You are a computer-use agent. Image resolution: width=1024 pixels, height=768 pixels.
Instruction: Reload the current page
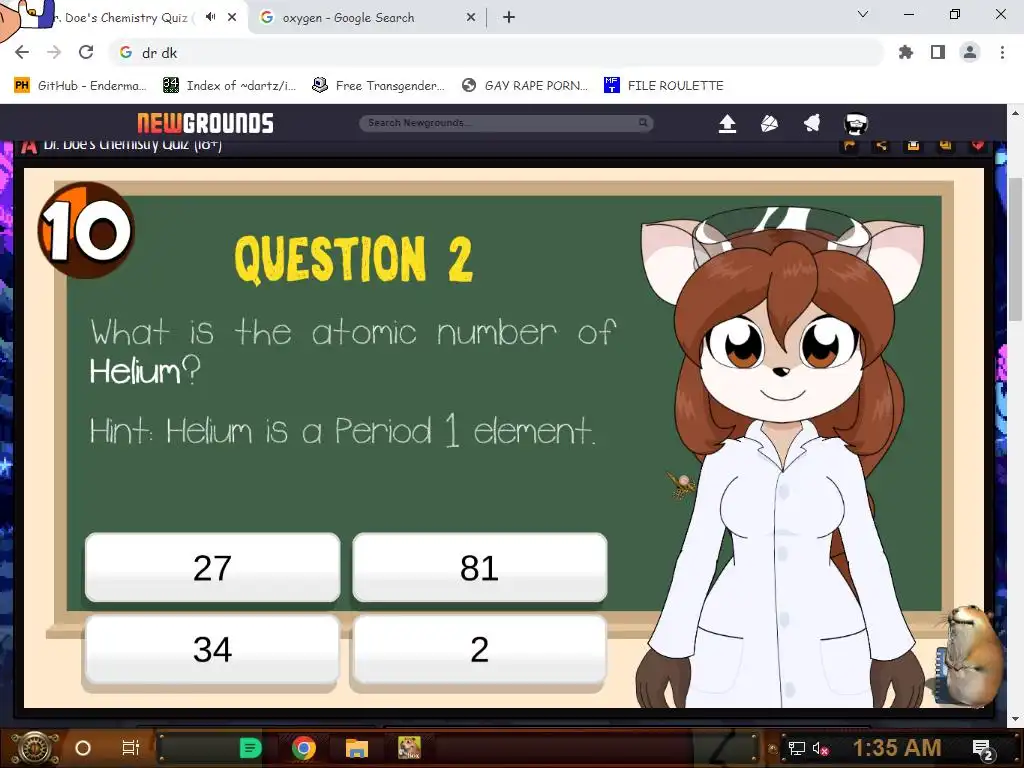pos(86,52)
